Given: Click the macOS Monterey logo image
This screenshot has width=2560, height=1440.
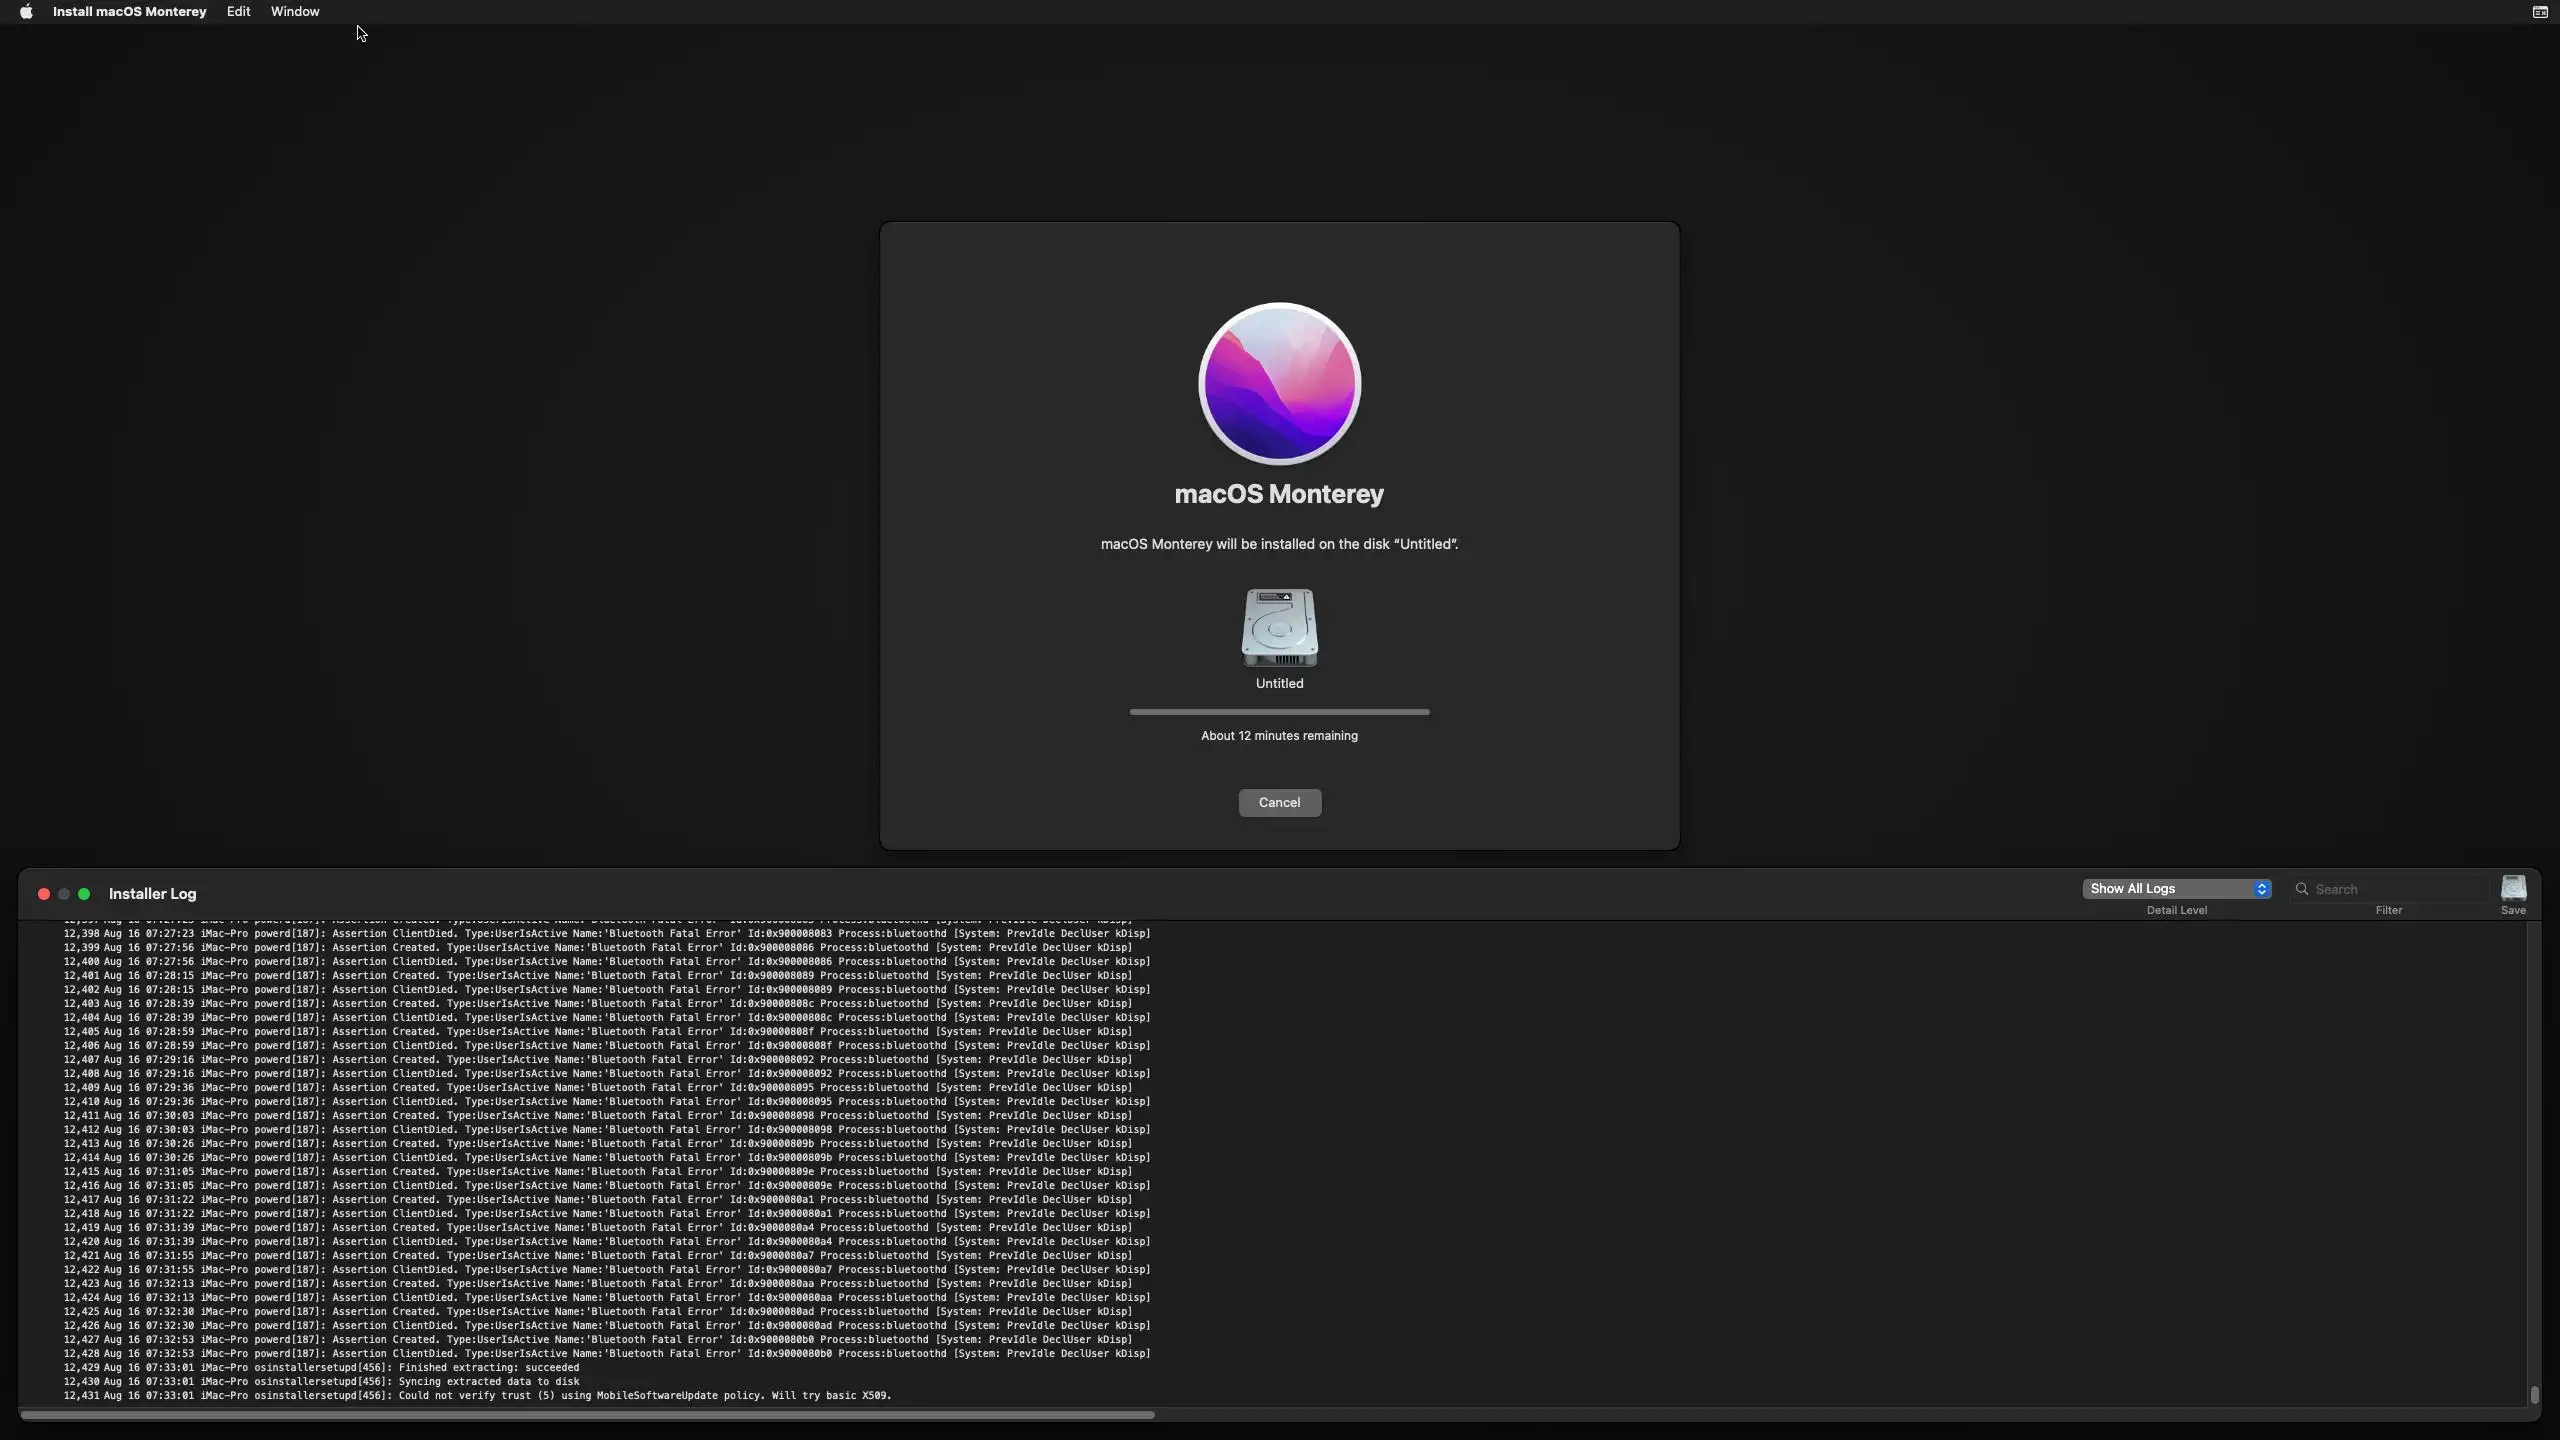Looking at the screenshot, I should pyautogui.click(x=1279, y=384).
